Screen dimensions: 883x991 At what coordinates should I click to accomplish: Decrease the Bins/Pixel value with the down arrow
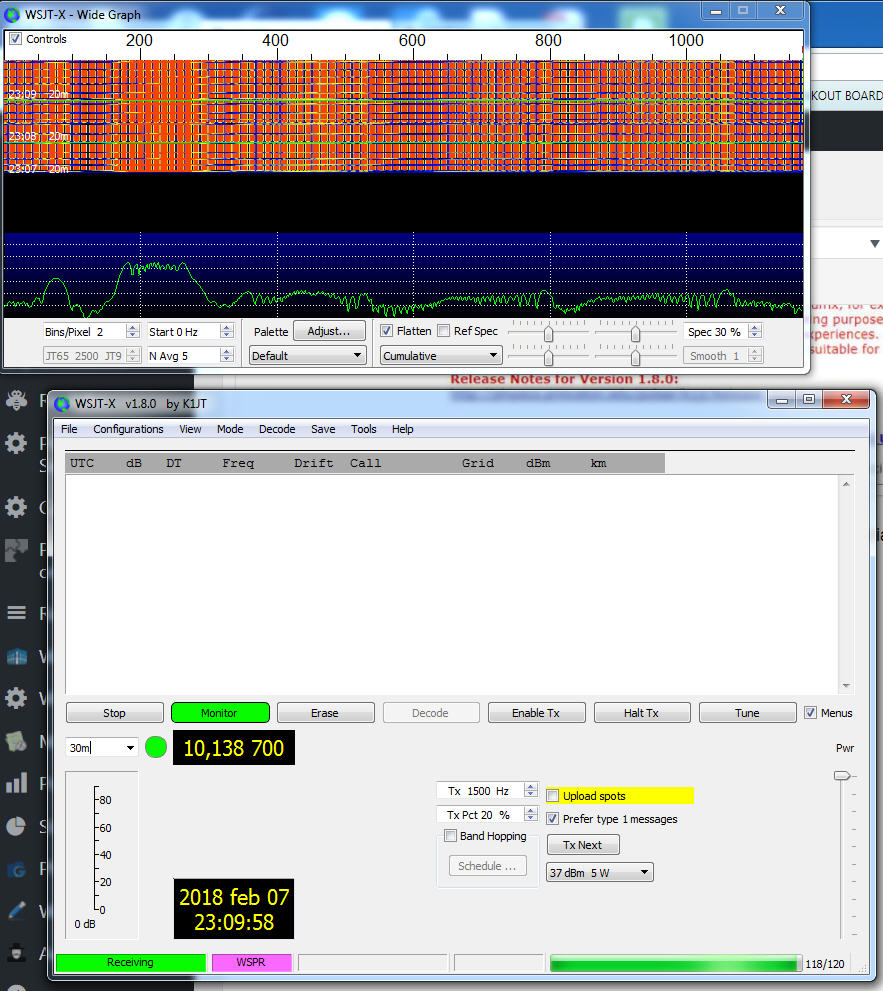point(132,336)
